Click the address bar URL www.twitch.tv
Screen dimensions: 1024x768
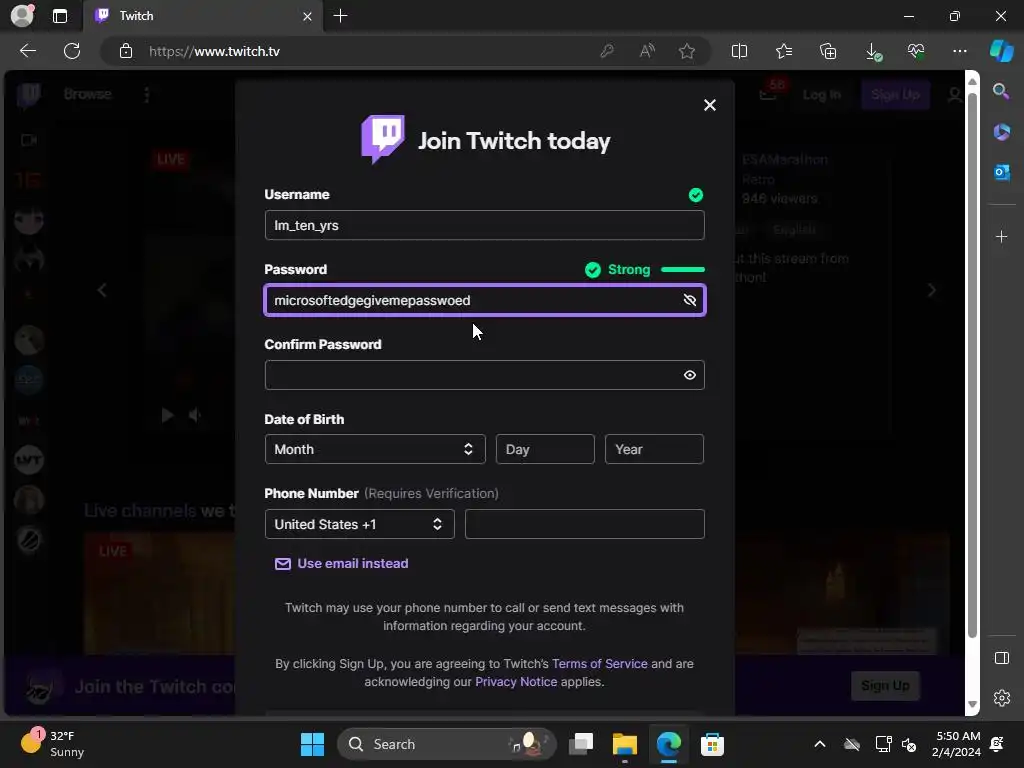[214, 51]
